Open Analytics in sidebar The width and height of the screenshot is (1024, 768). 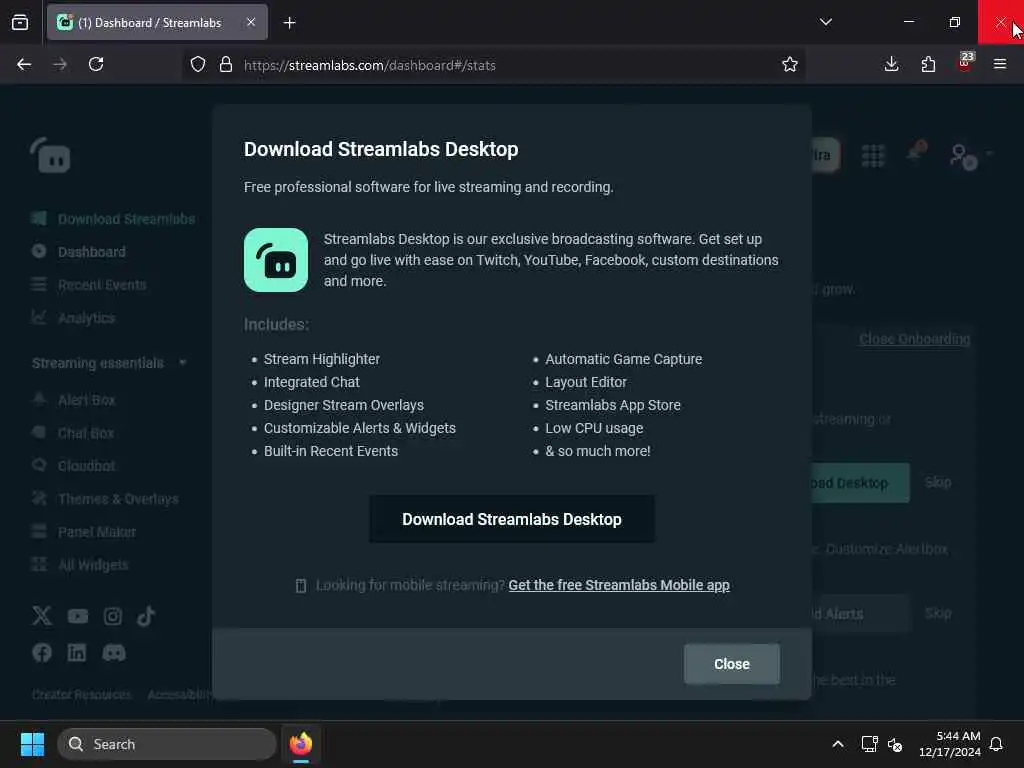coord(73,318)
